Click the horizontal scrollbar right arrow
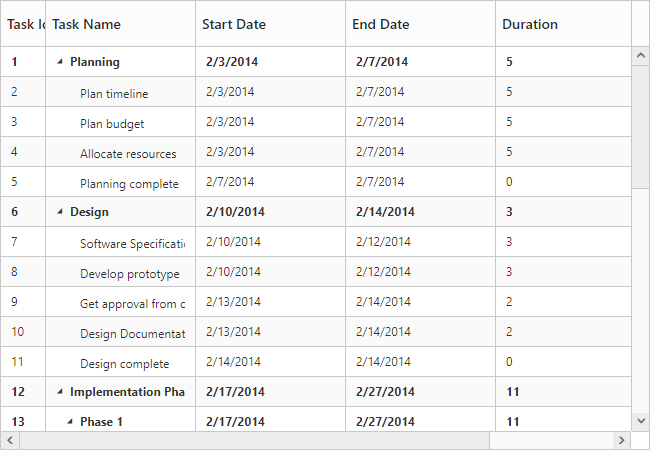The height and width of the screenshot is (450, 650). pos(621,440)
